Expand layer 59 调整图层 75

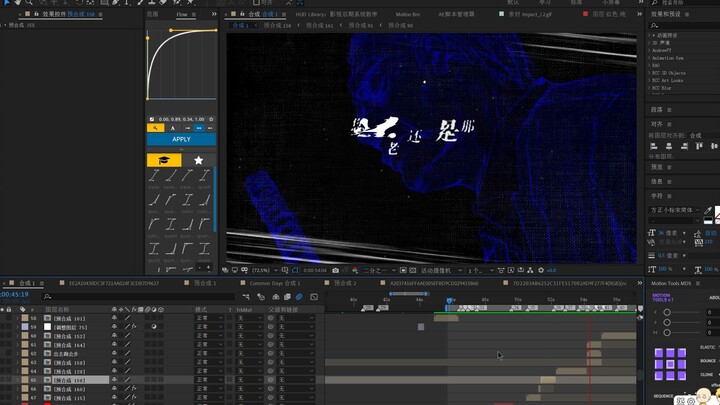click(17, 327)
